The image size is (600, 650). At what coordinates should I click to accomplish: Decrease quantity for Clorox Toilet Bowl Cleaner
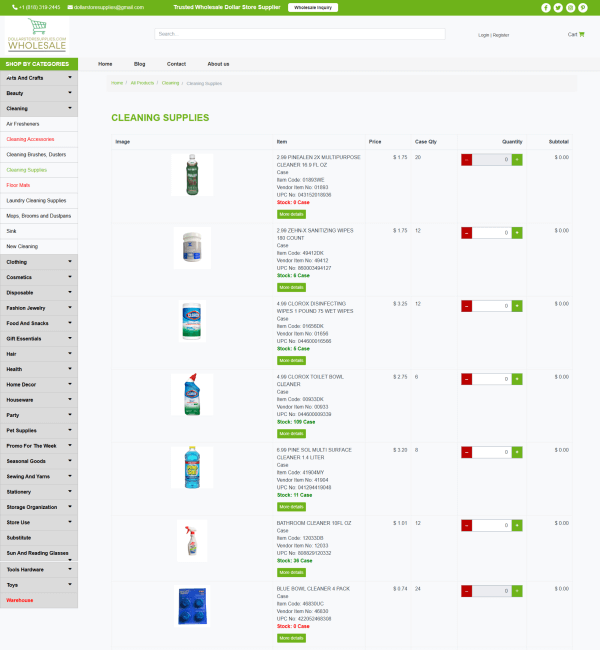pos(467,379)
